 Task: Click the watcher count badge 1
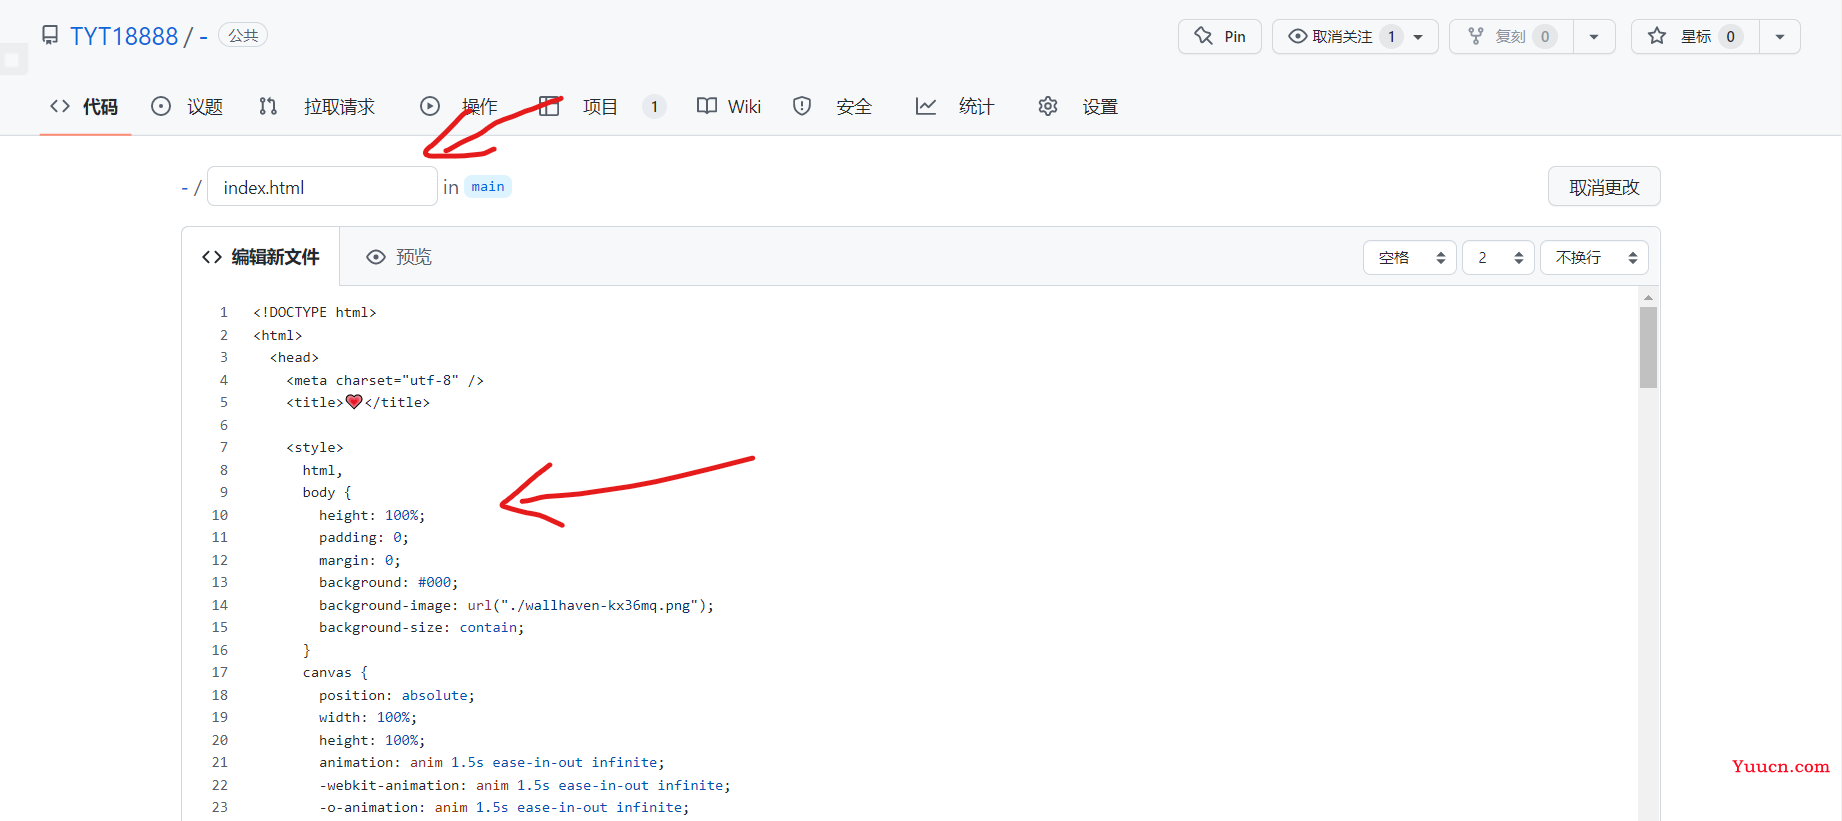(1391, 36)
